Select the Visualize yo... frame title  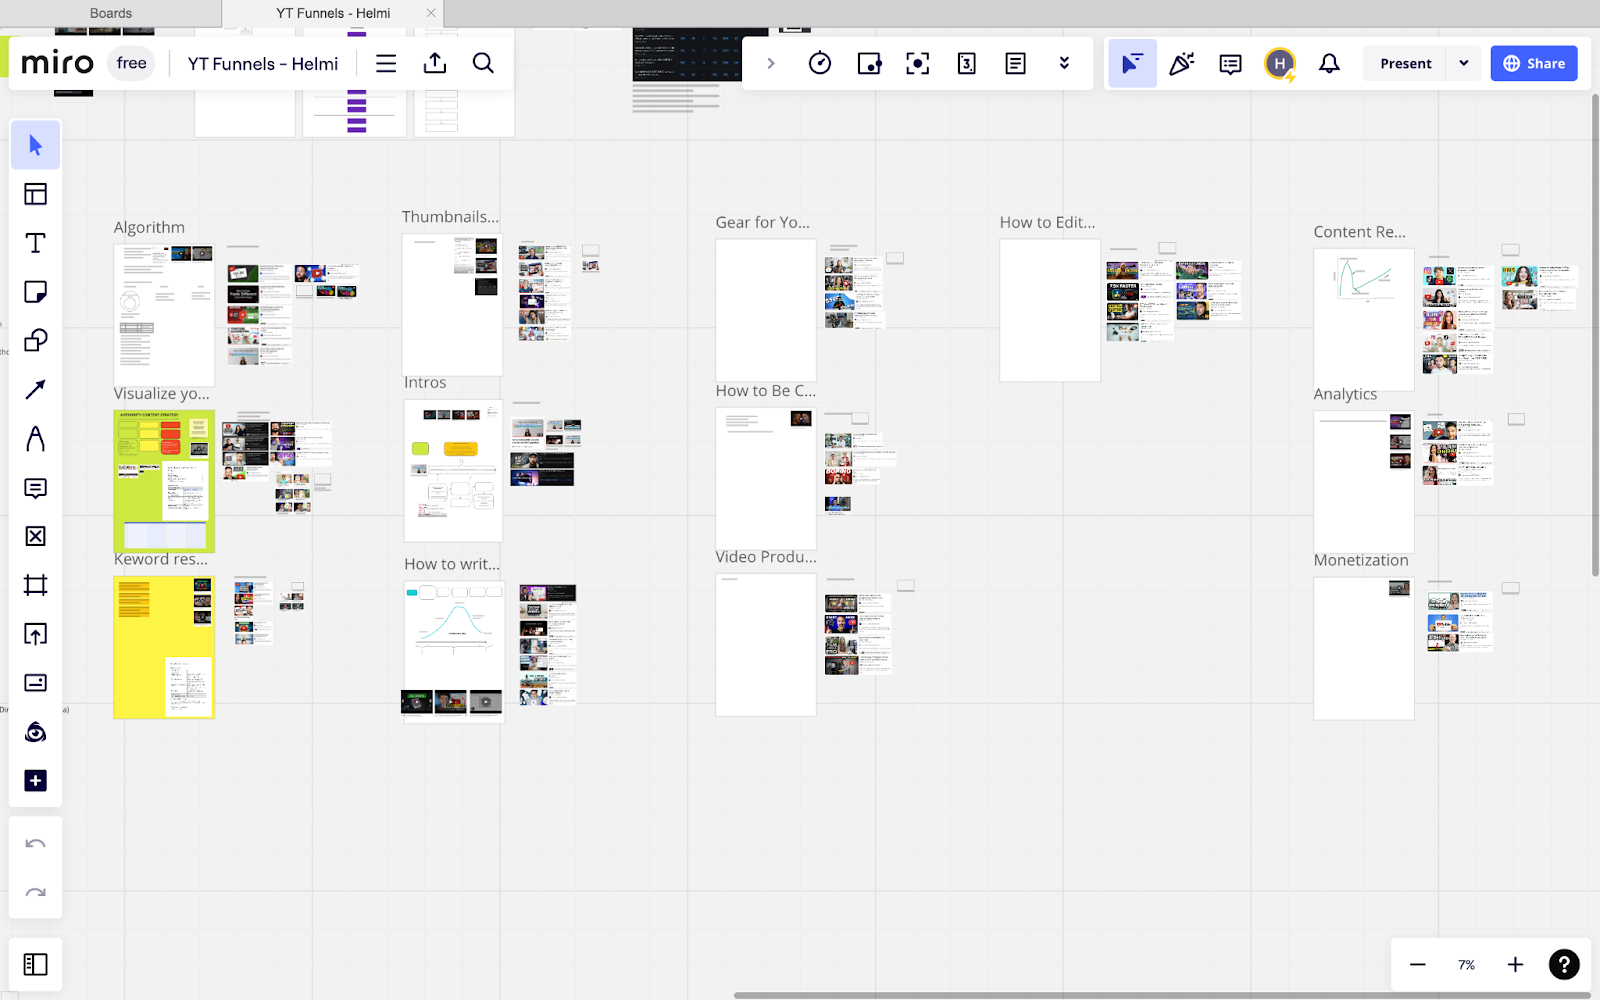point(162,394)
